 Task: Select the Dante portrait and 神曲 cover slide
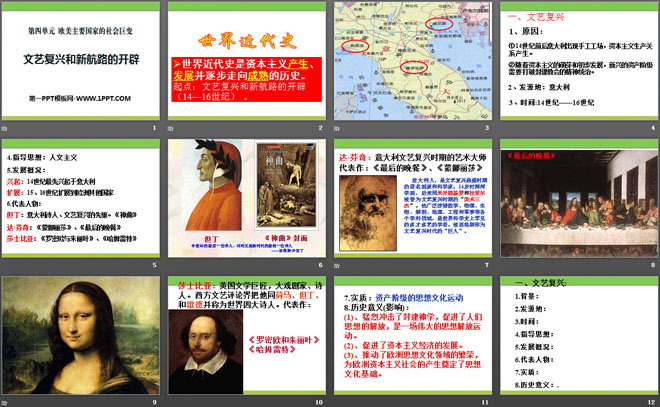247,198
